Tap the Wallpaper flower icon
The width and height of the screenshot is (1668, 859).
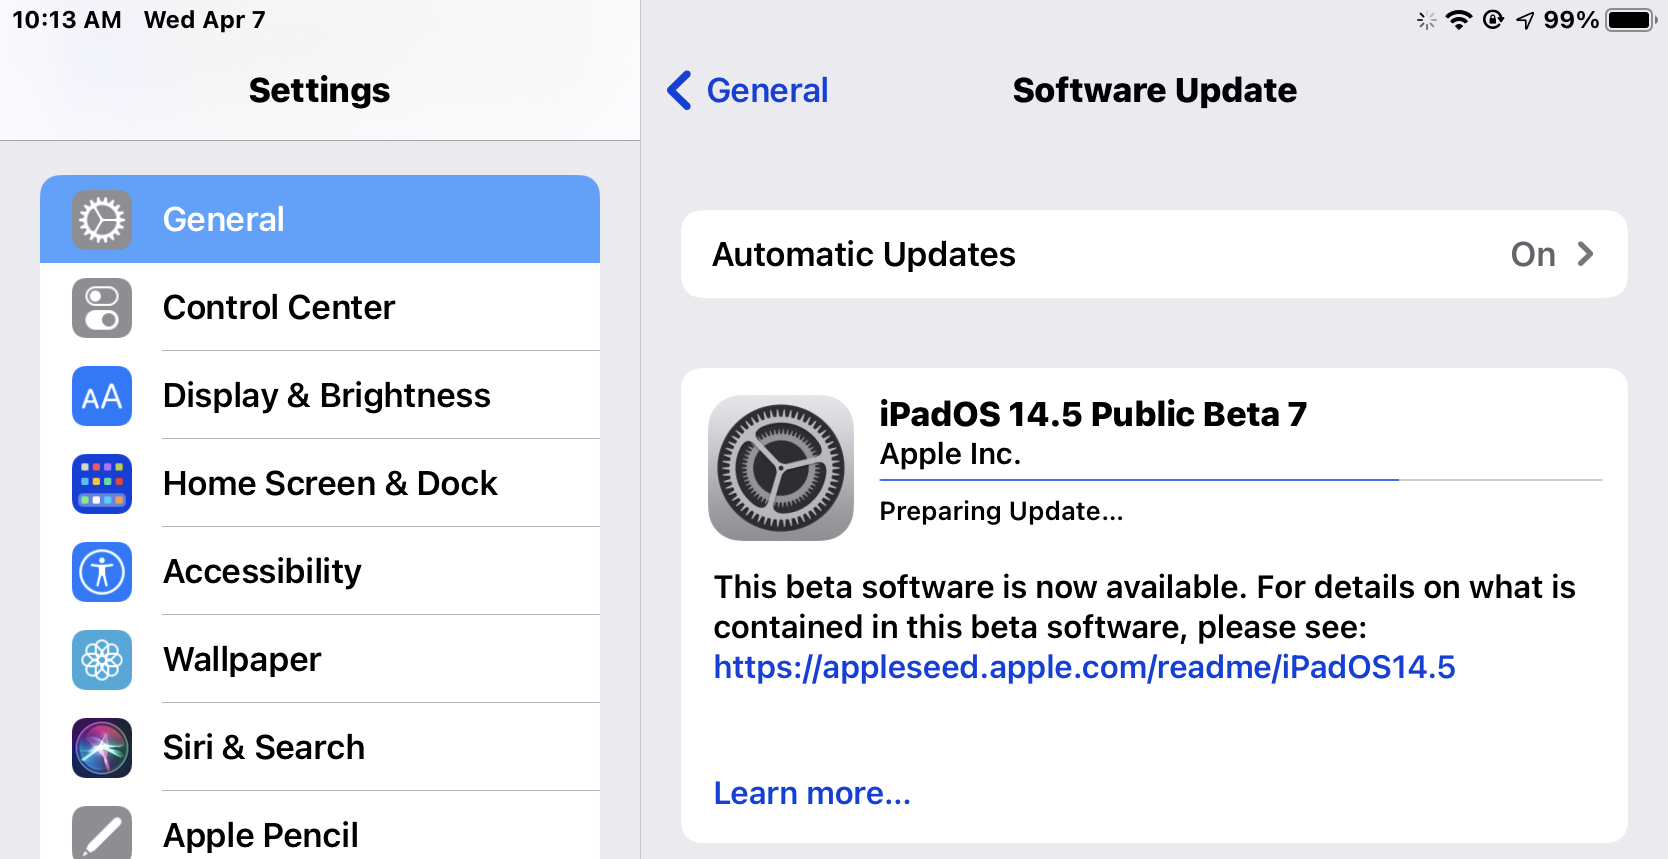point(102,660)
